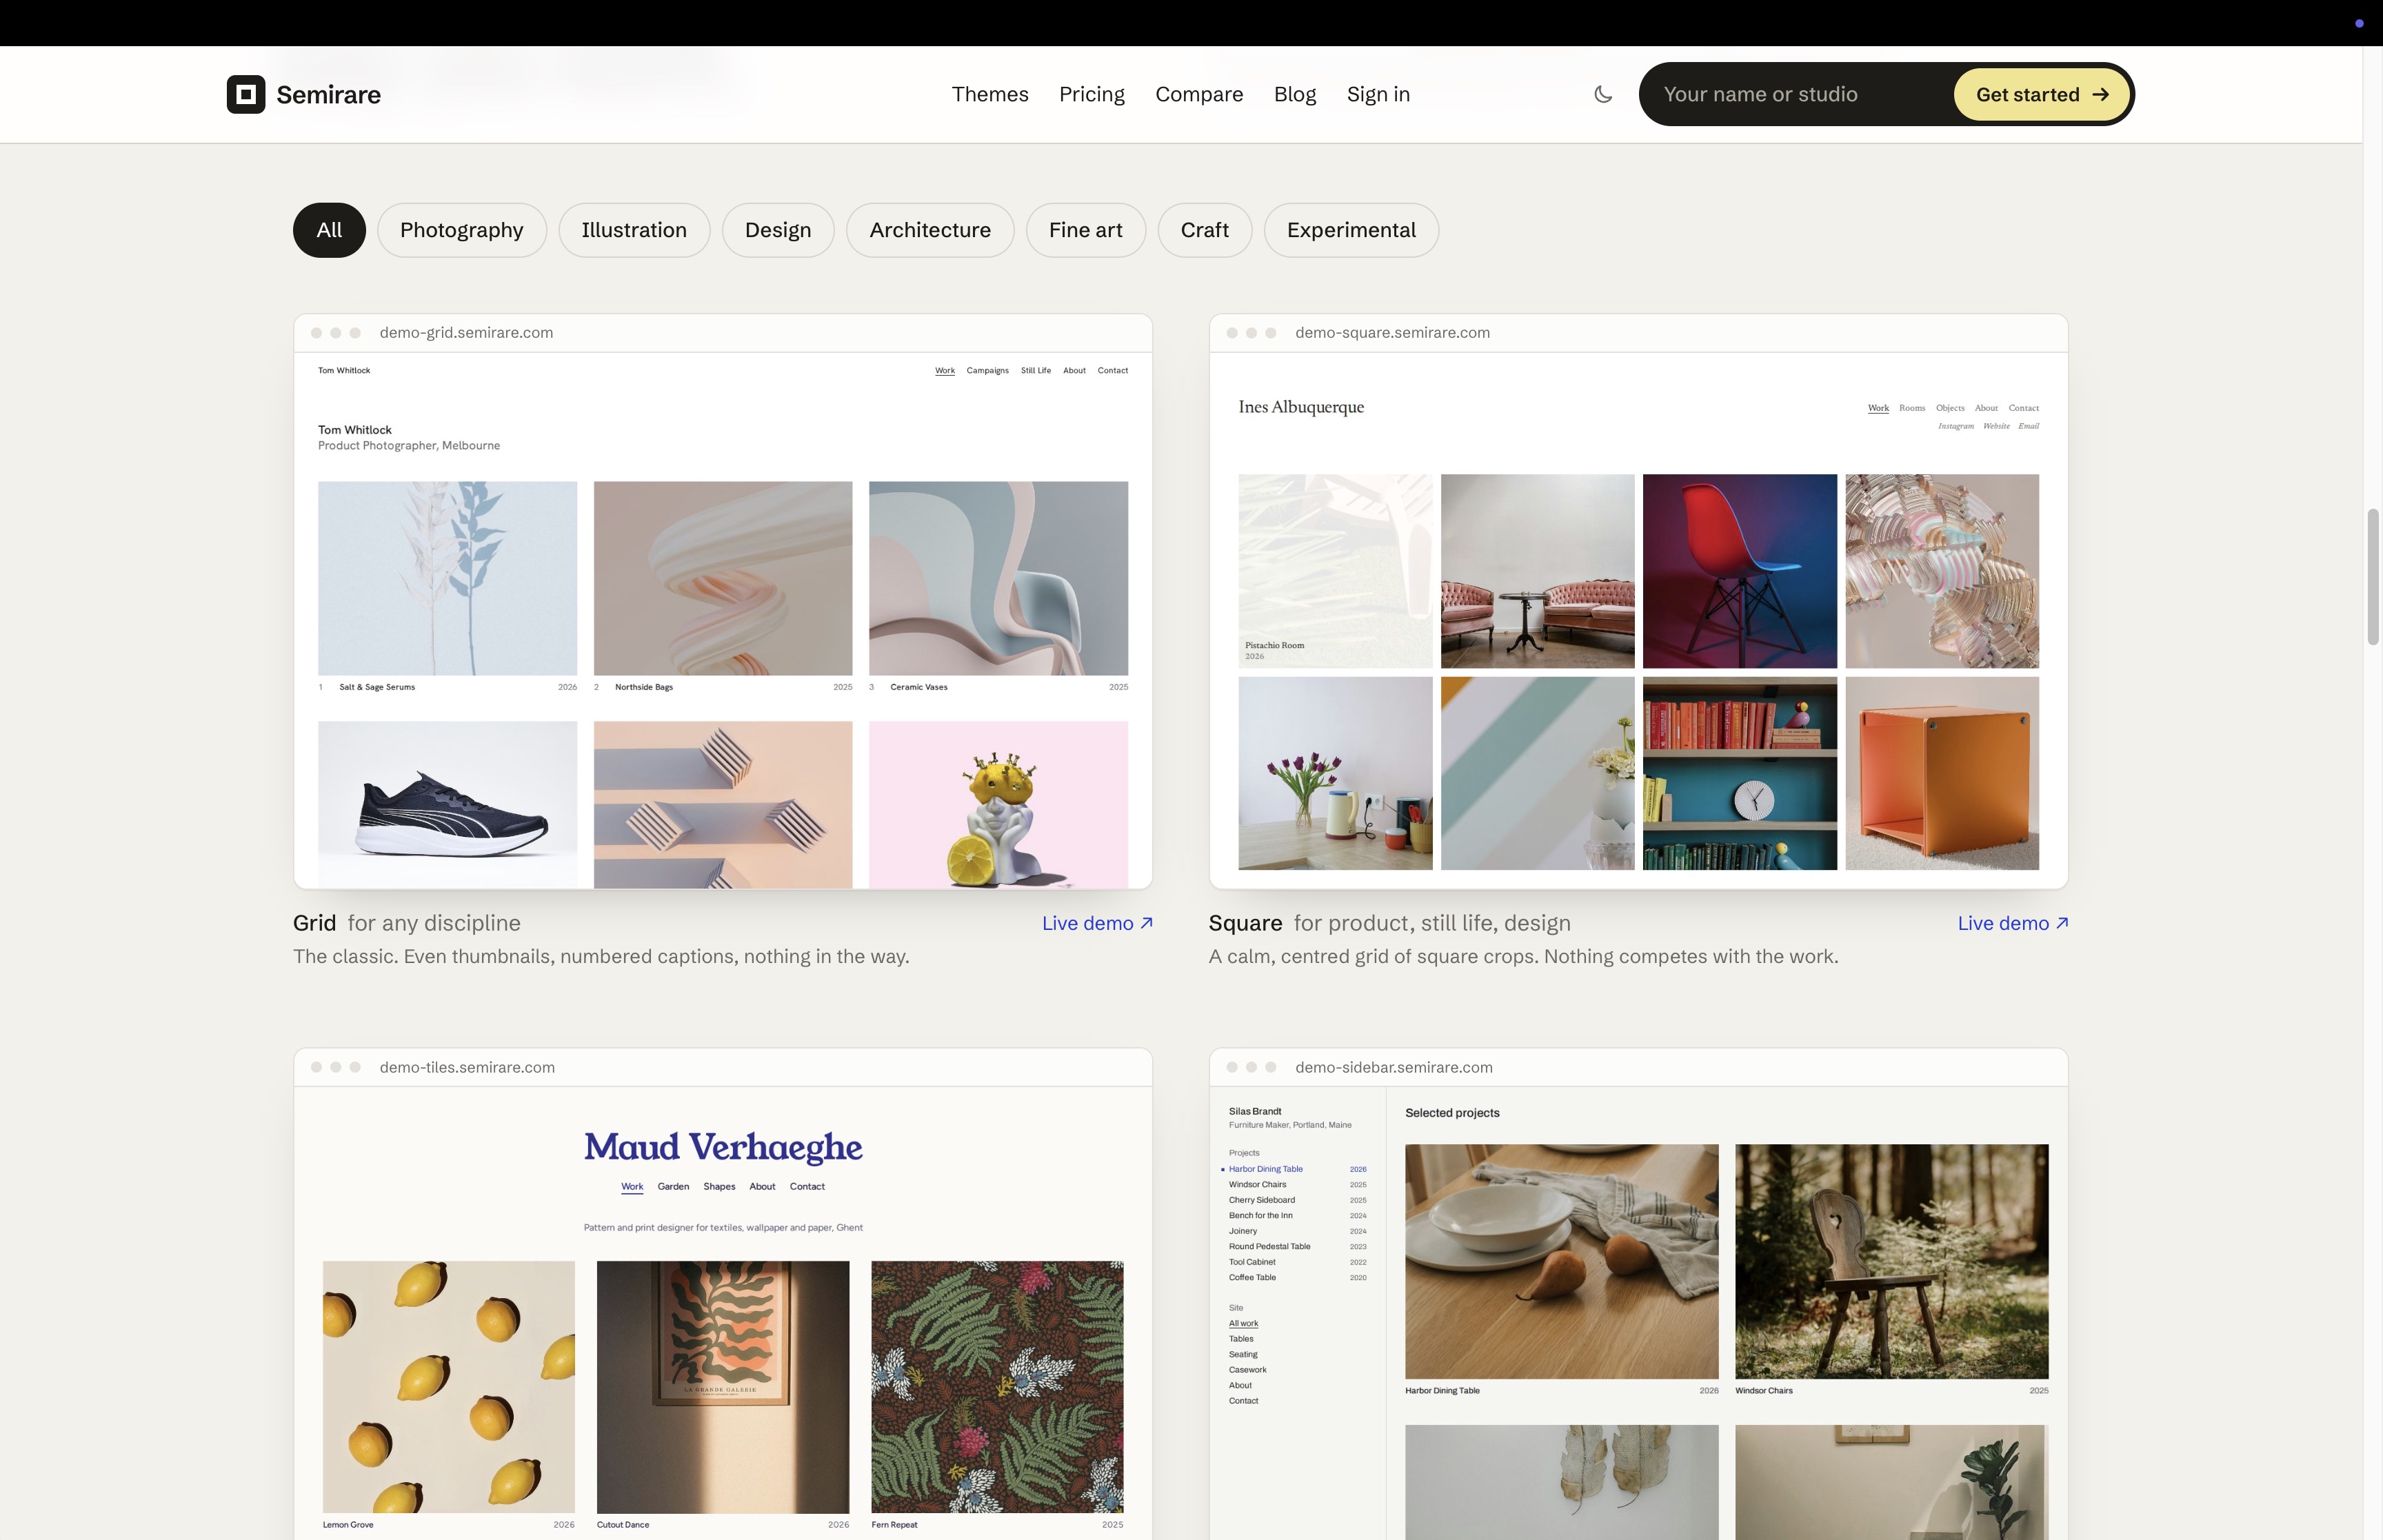This screenshot has width=2383, height=1540.
Task: Focus the 'Your name or studio' field
Action: pyautogui.click(x=1797, y=94)
